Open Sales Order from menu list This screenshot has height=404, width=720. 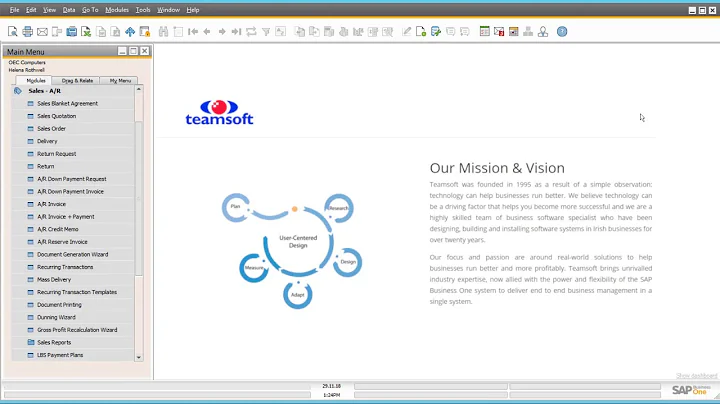[x=51, y=129]
